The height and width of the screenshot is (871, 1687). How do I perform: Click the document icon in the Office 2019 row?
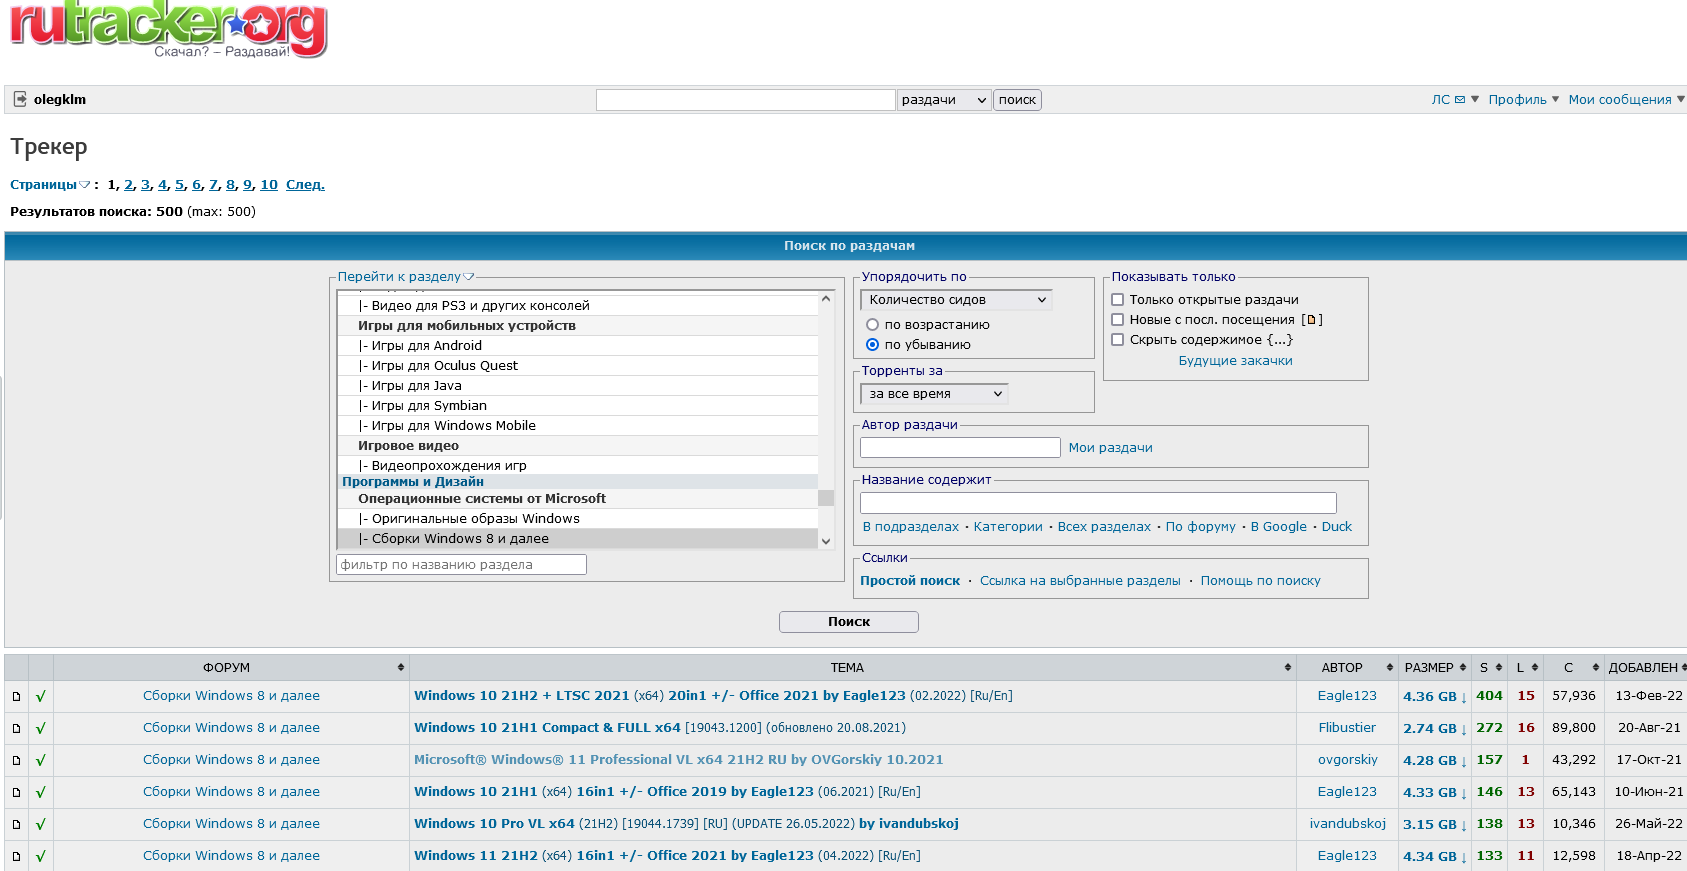pyautogui.click(x=16, y=792)
